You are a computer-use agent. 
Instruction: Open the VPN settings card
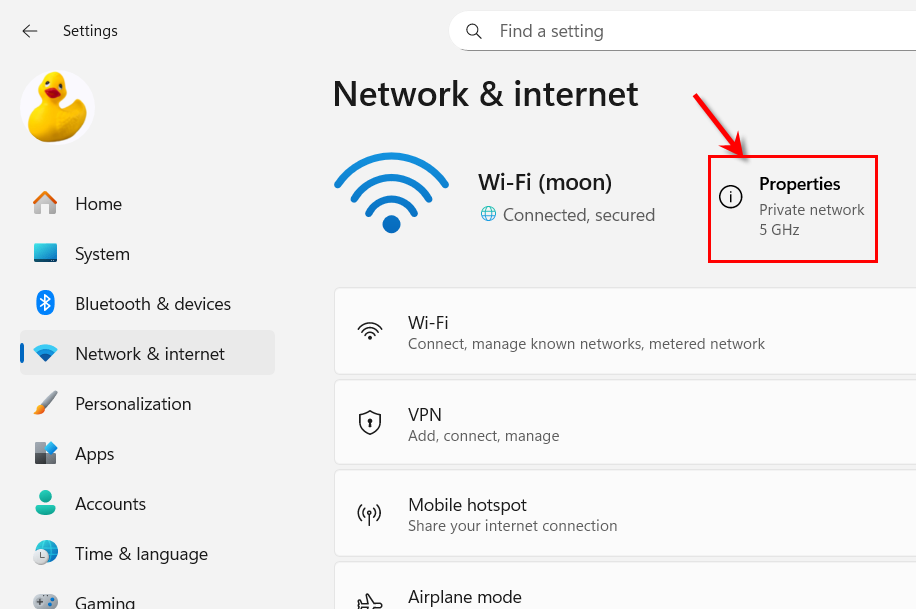[625, 423]
